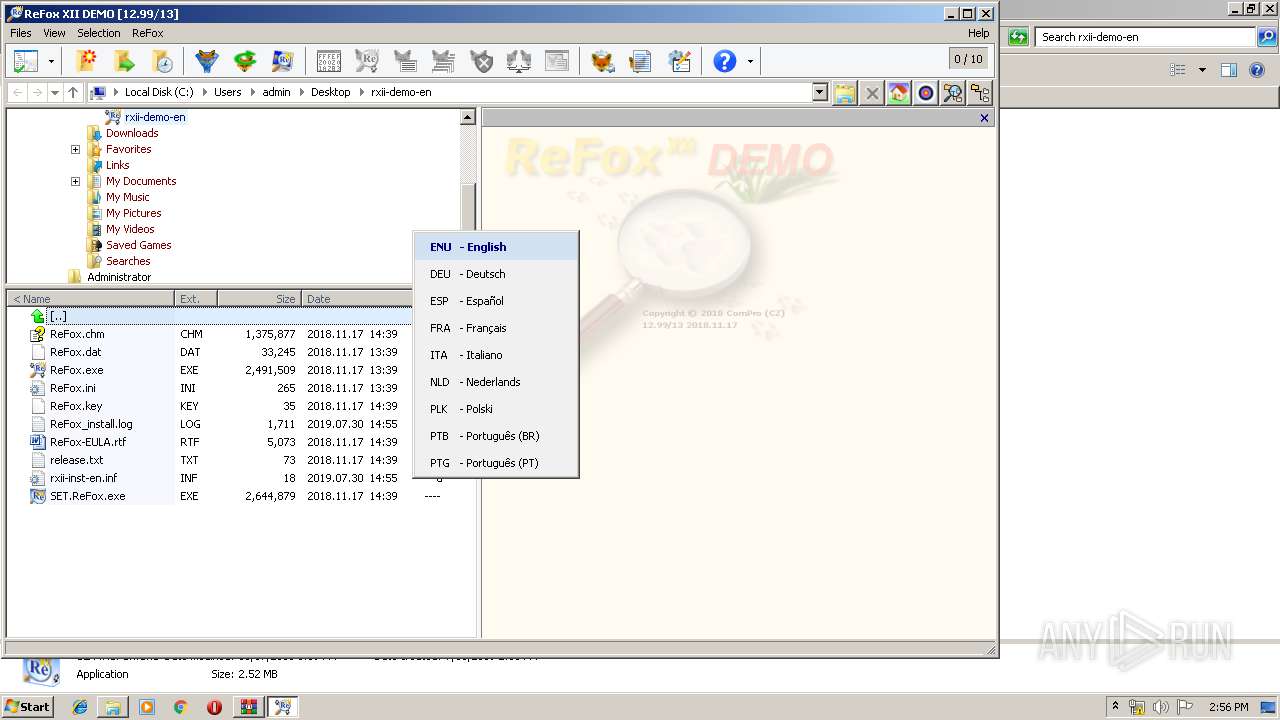Click the folder with clock history icon
Viewport: 1280px width, 720px height.
tap(162, 62)
